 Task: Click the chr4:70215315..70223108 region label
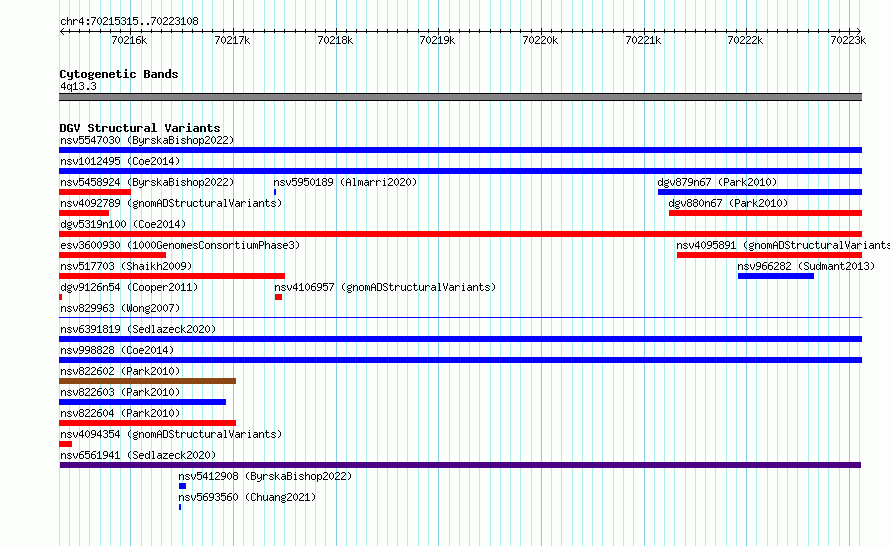(129, 22)
